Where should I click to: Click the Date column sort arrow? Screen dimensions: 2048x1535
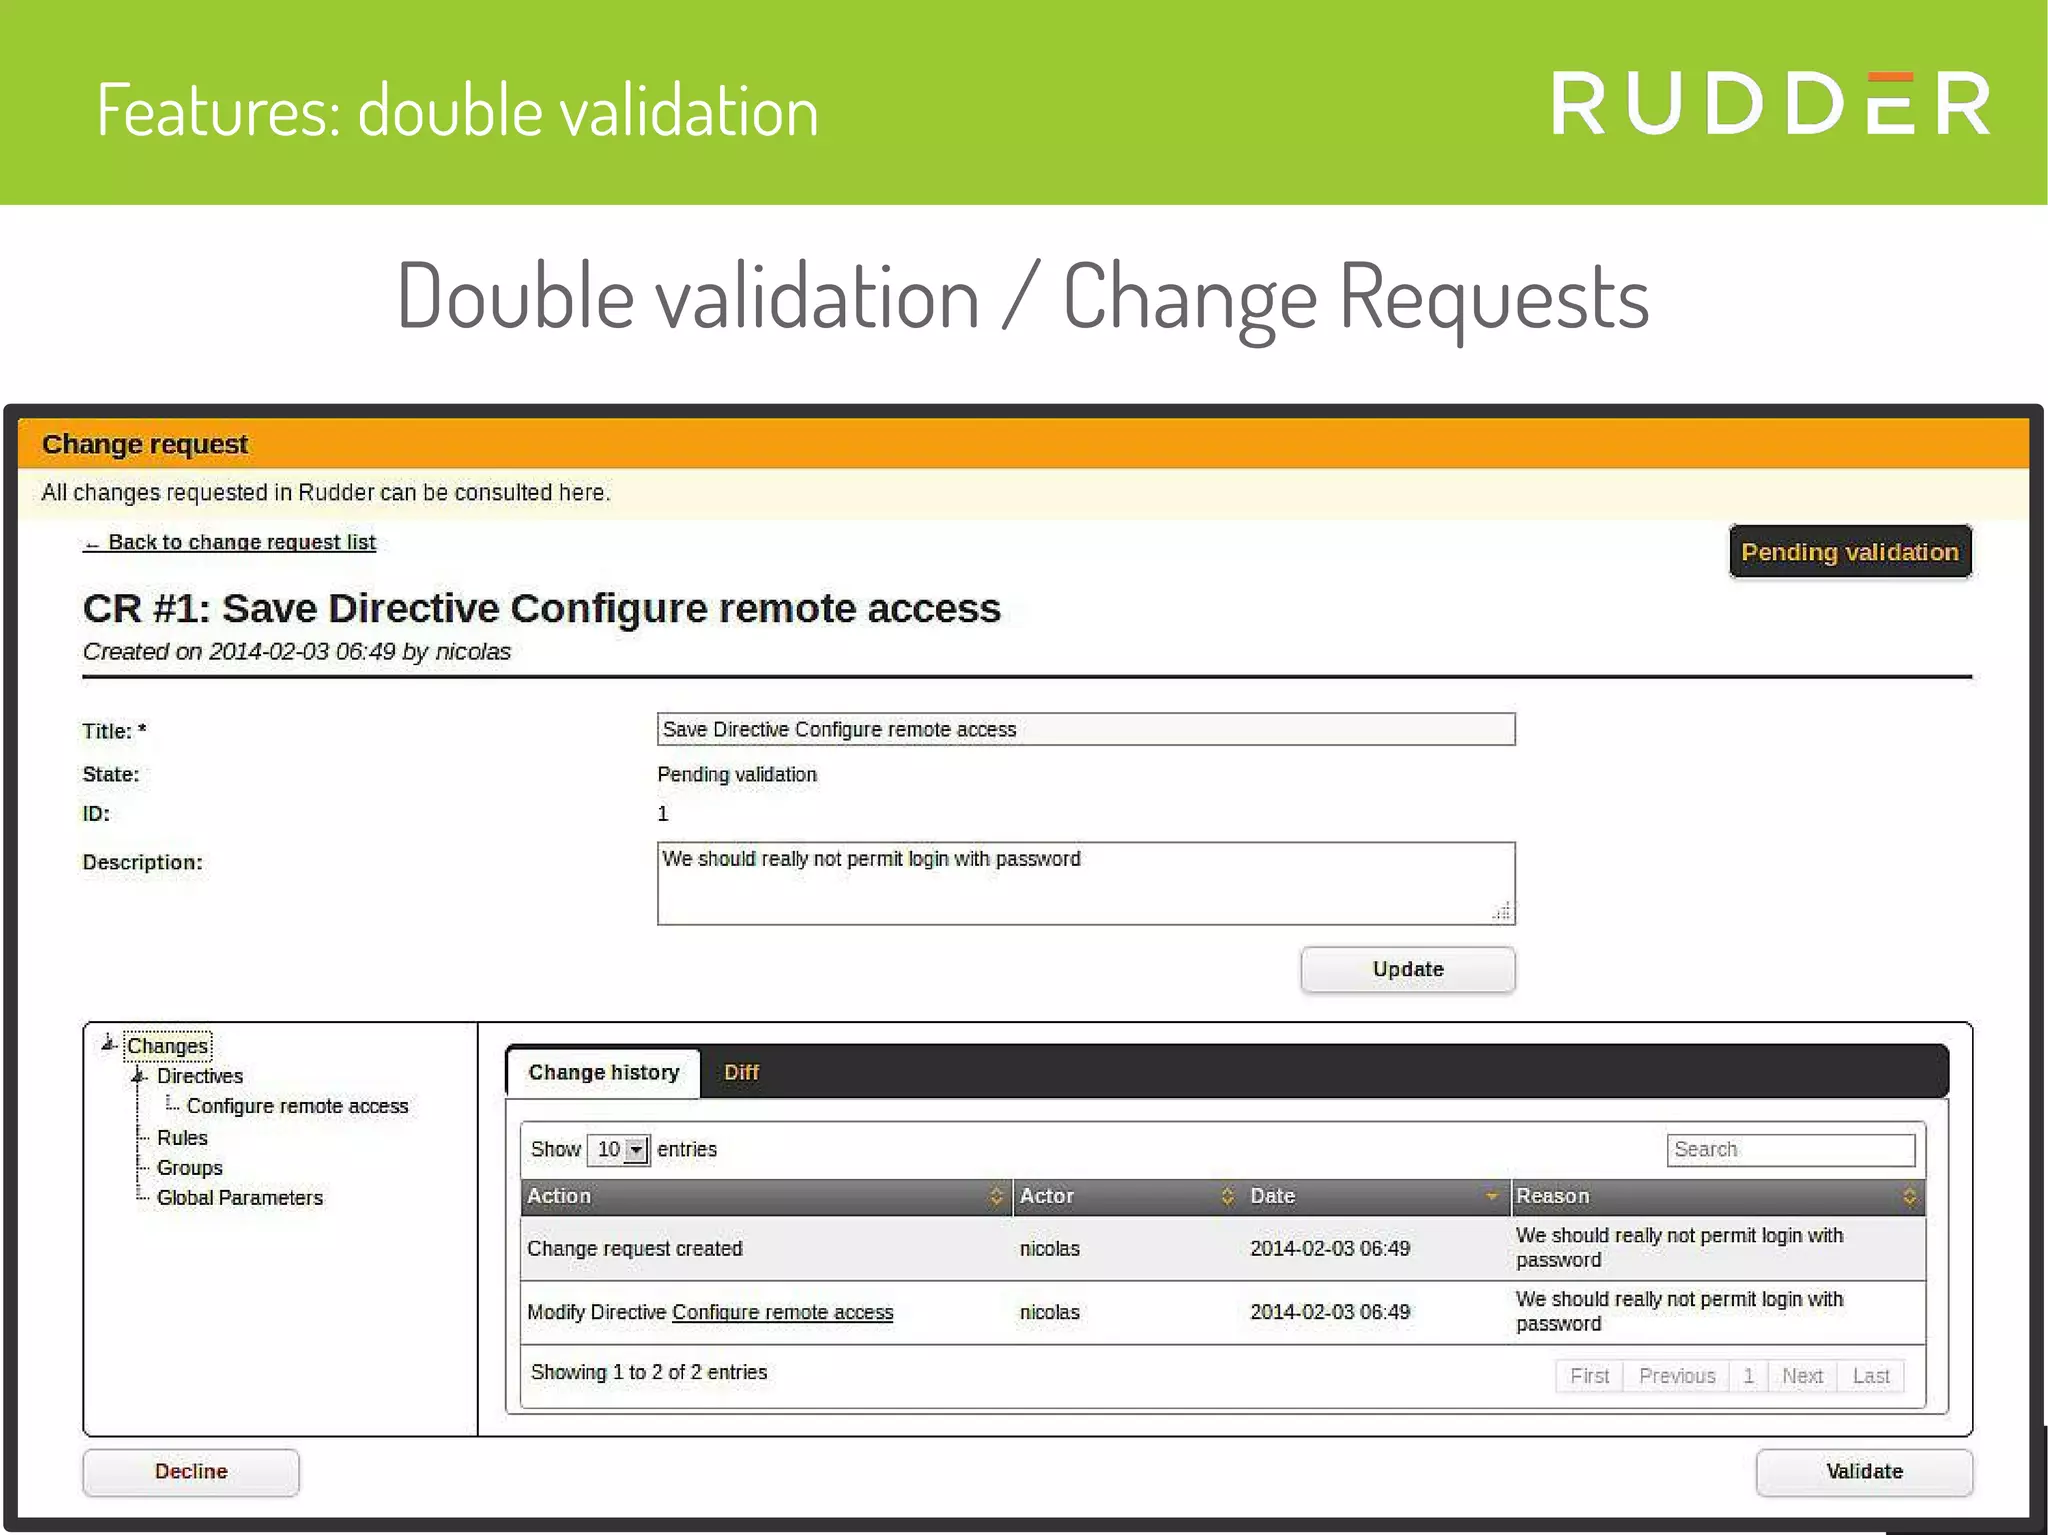(x=1491, y=1196)
